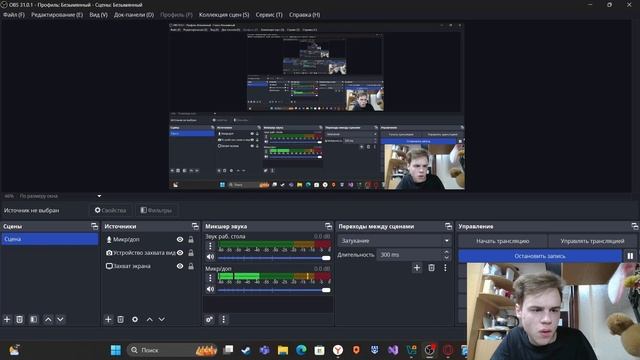Click the Свойства button
The width and height of the screenshot is (640, 360).
(111, 210)
